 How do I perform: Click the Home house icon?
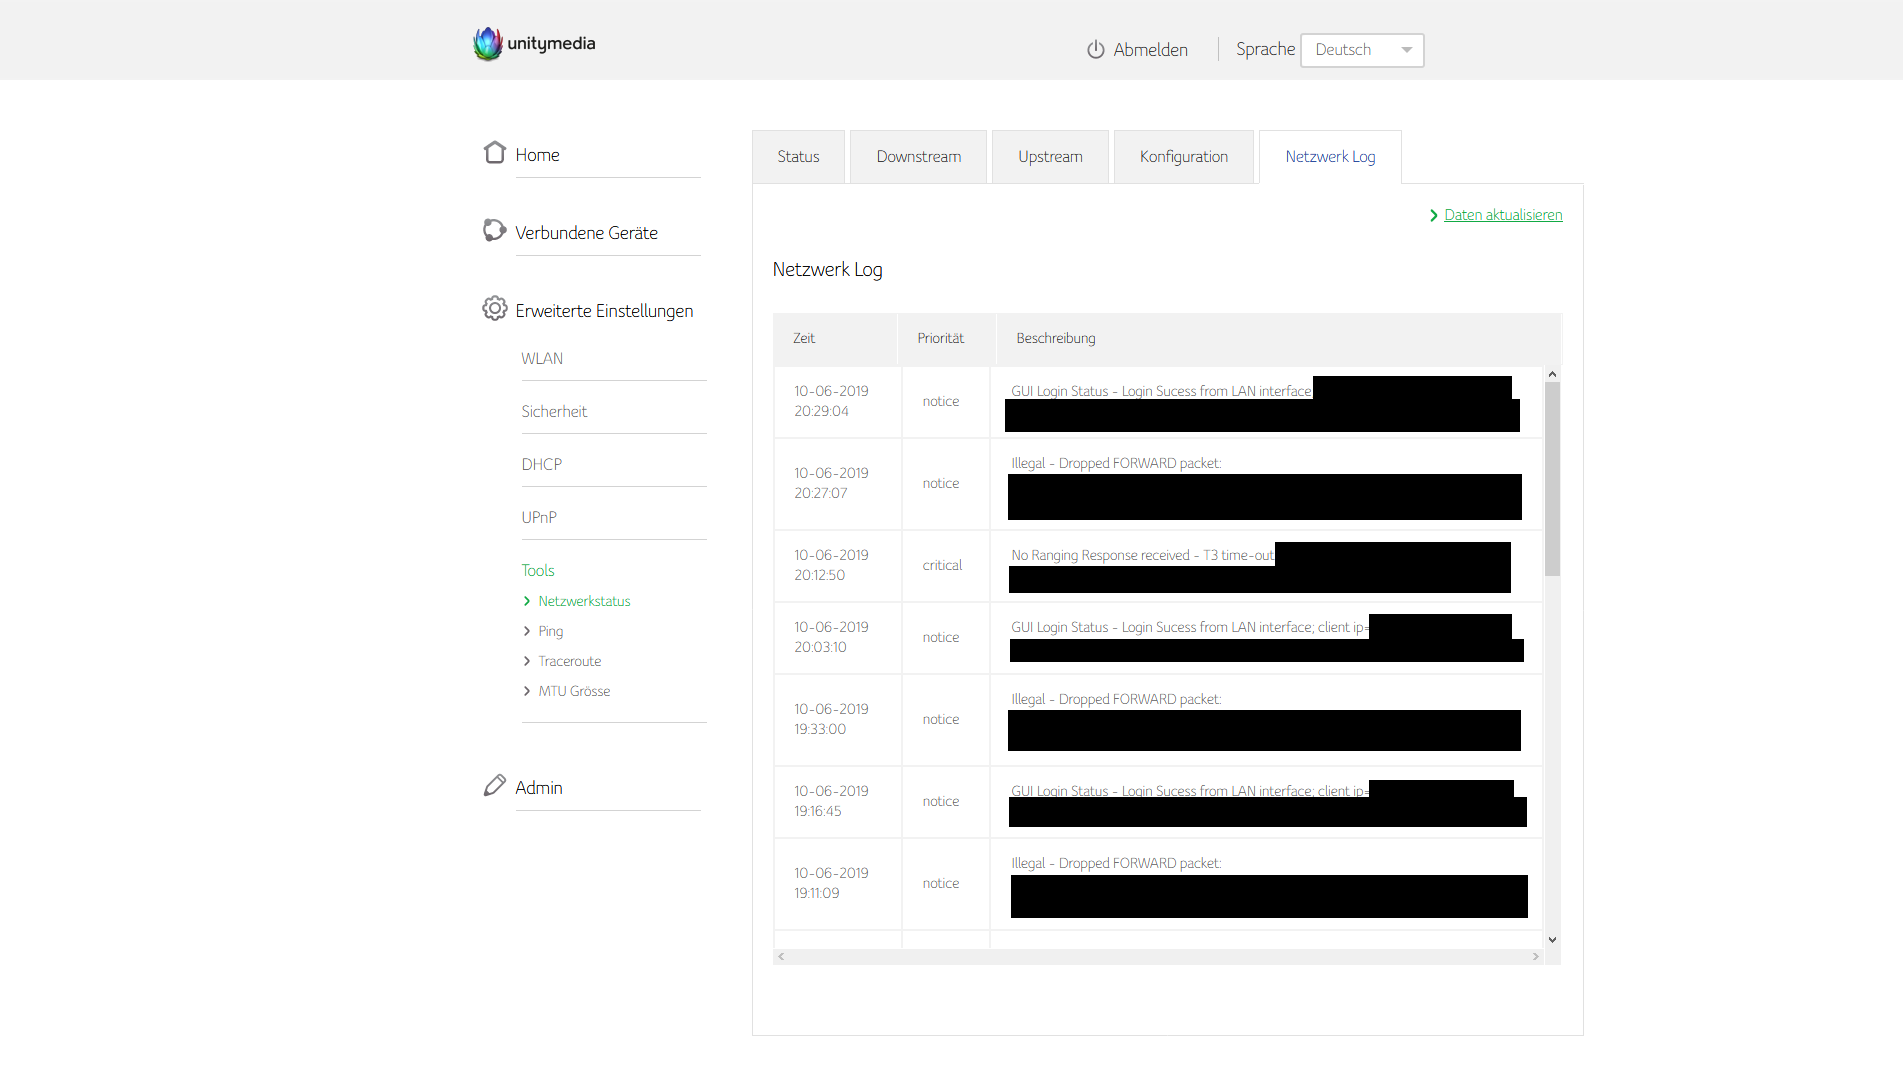(x=494, y=152)
